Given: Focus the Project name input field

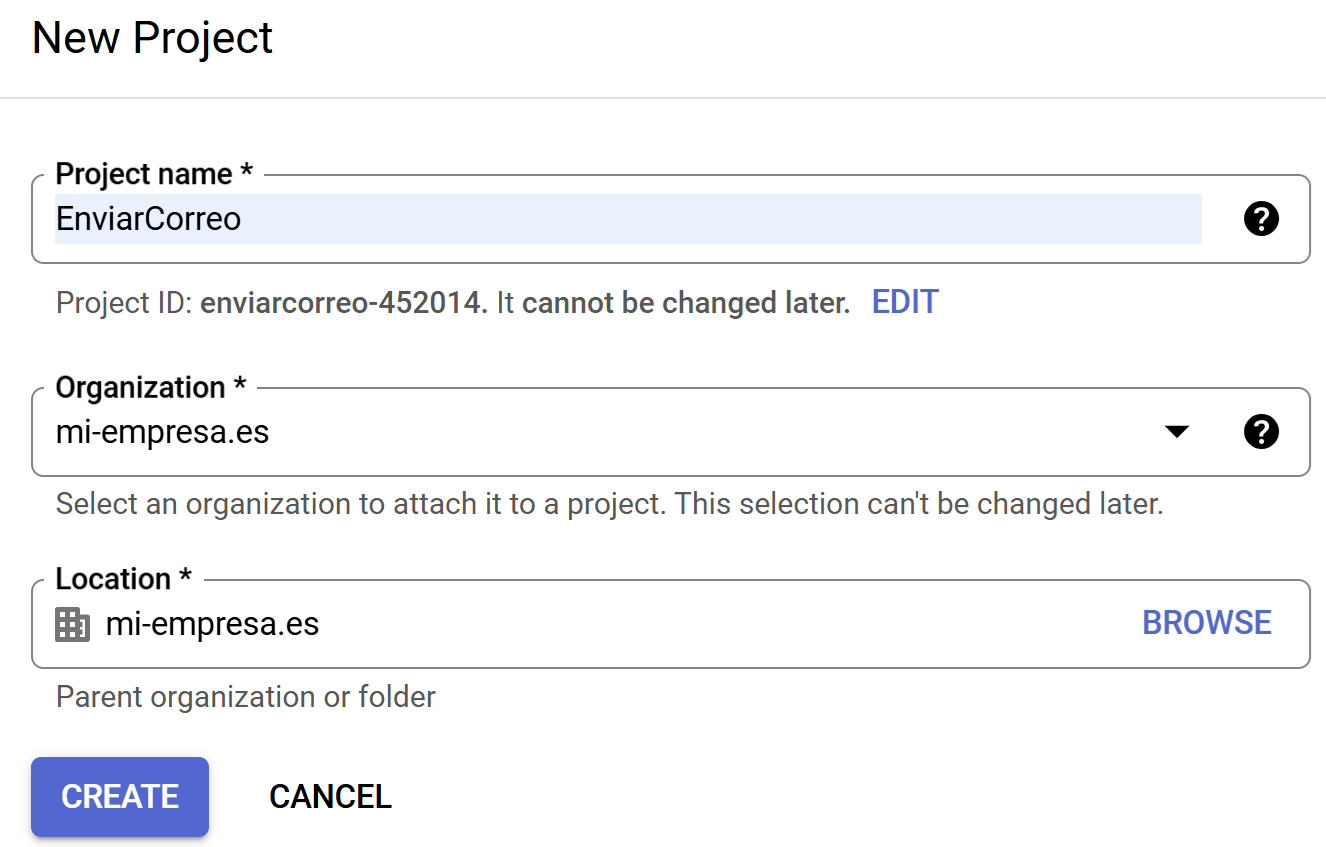Looking at the screenshot, I should pos(628,219).
